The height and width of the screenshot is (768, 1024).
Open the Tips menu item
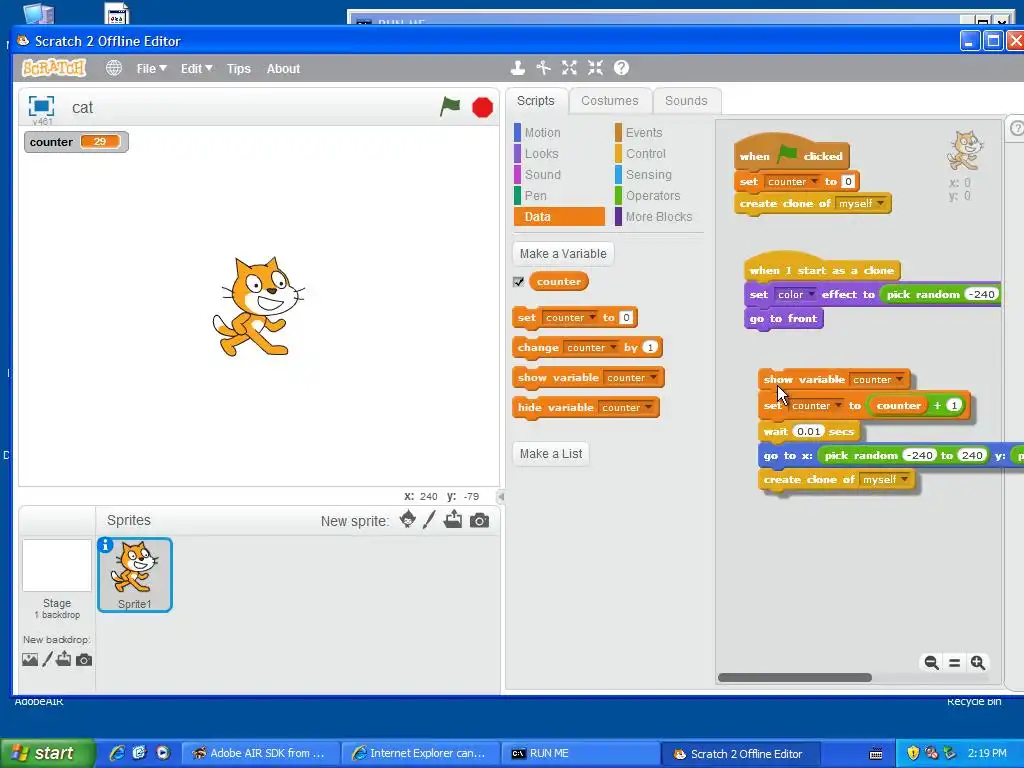[238, 69]
